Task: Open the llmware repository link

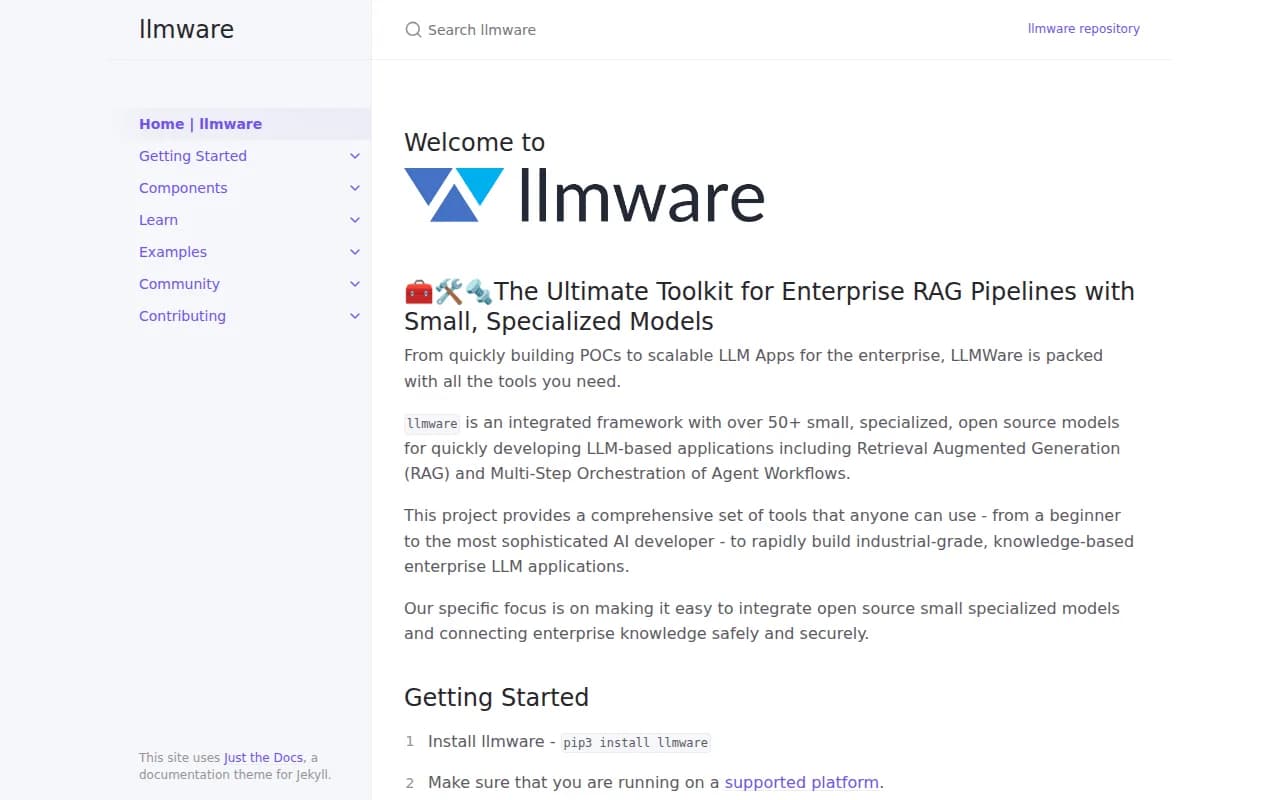Action: [1084, 29]
